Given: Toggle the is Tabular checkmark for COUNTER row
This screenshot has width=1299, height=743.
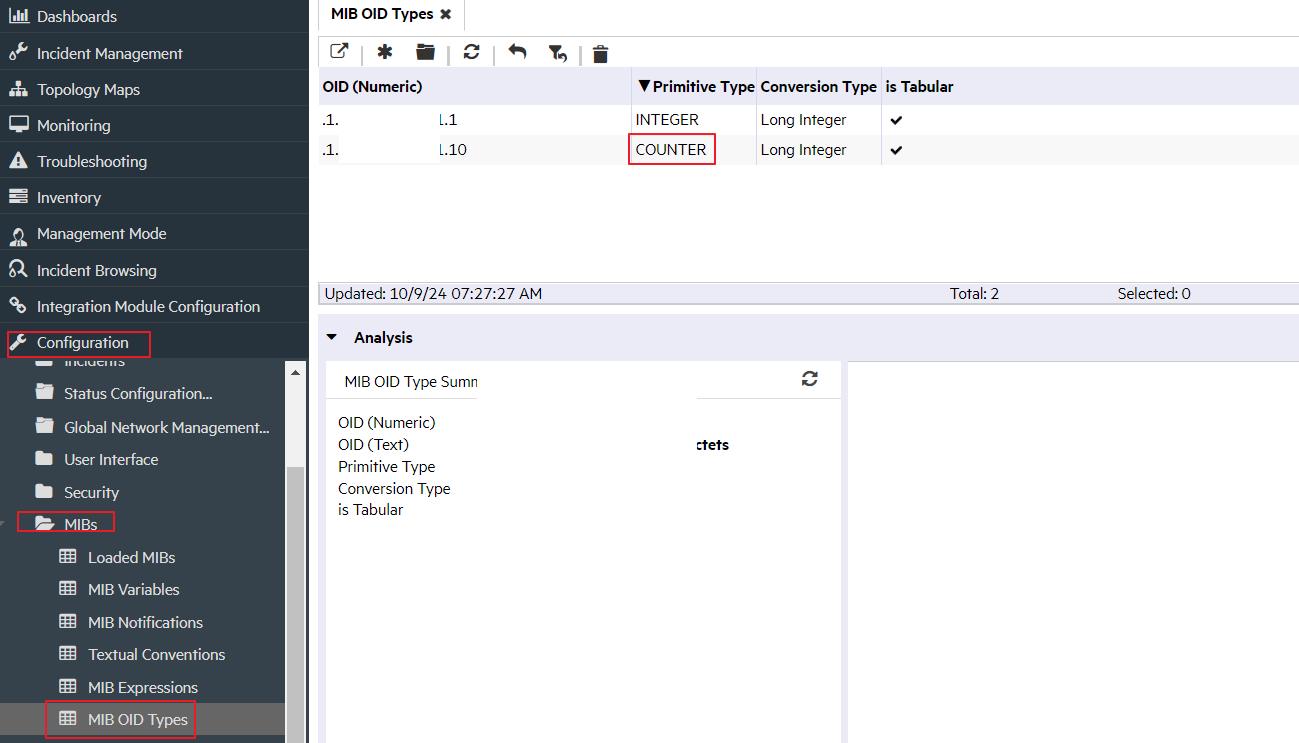Looking at the screenshot, I should [x=895, y=149].
